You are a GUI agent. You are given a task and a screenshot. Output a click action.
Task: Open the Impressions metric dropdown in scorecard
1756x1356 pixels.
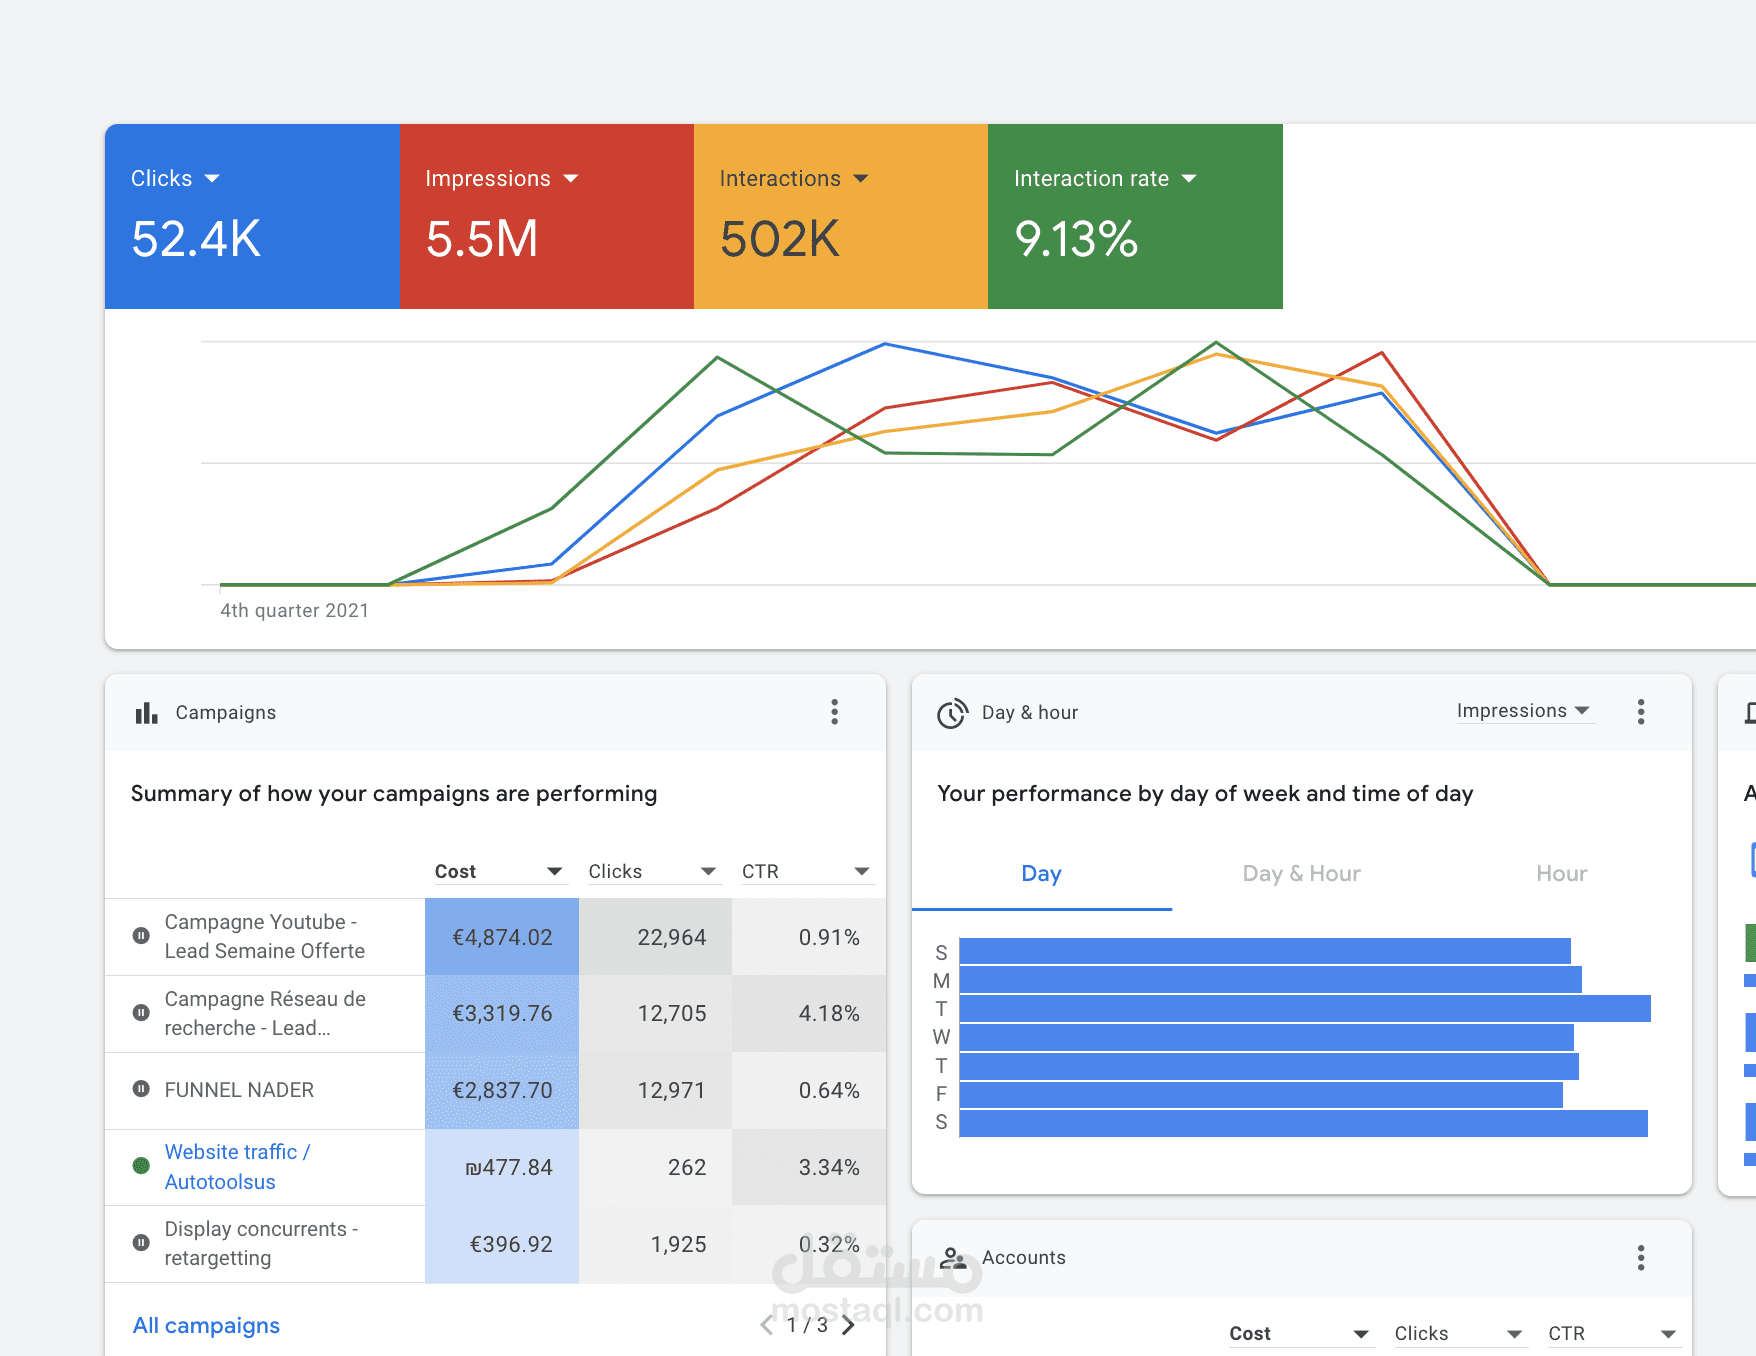pos(502,178)
